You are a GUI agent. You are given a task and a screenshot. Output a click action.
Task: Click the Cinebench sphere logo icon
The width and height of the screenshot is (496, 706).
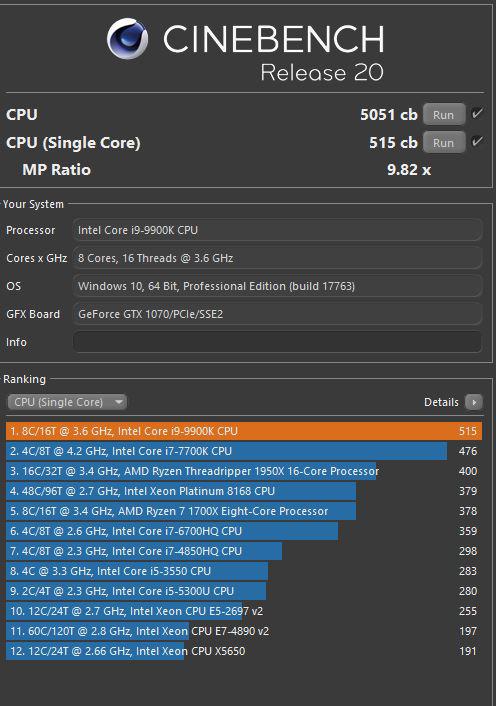point(127,39)
